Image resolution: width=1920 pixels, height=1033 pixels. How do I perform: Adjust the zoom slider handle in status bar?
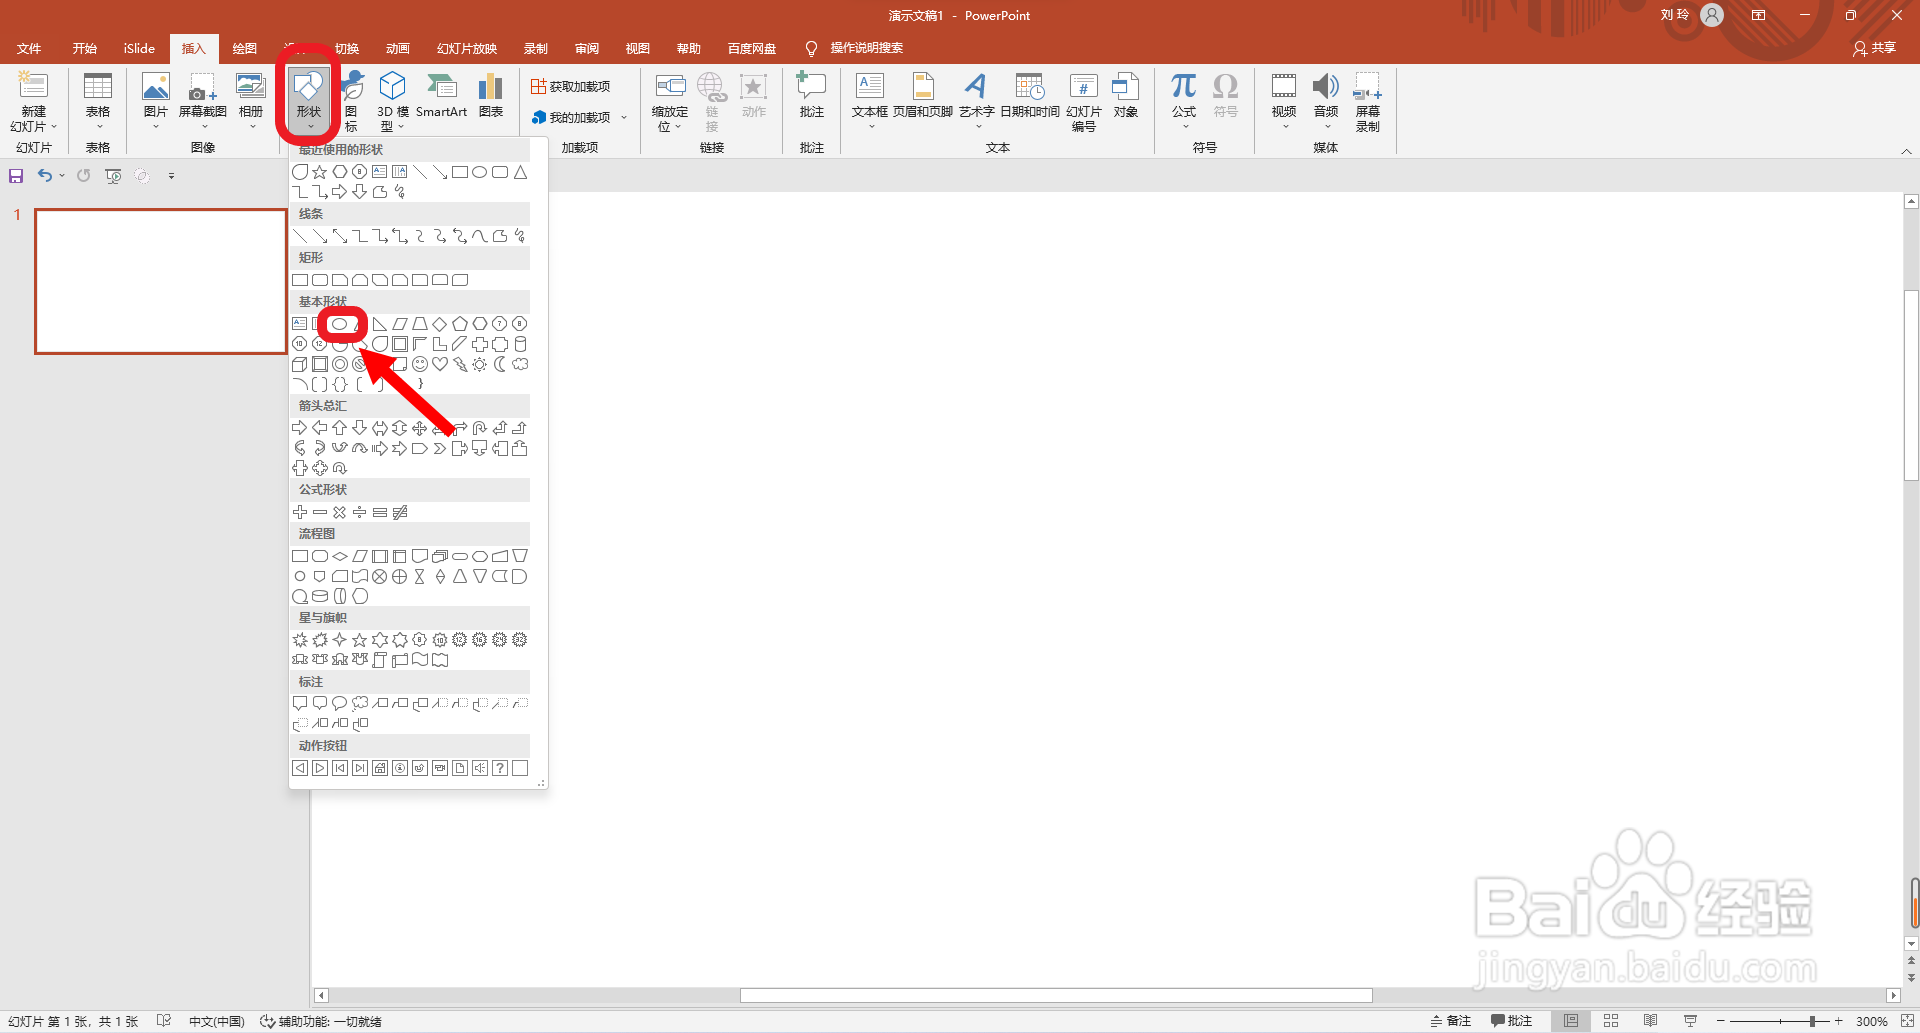tap(1812, 1021)
